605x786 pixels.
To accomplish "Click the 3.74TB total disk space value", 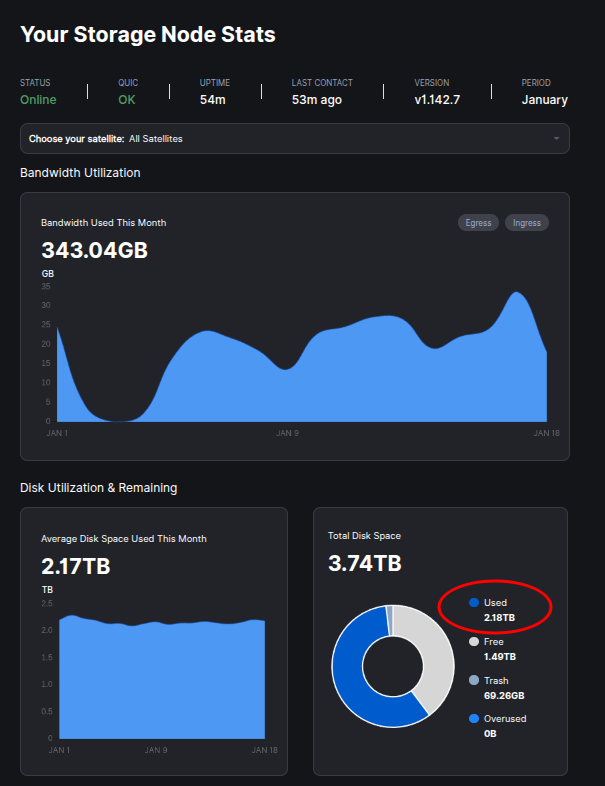I will 364,564.
